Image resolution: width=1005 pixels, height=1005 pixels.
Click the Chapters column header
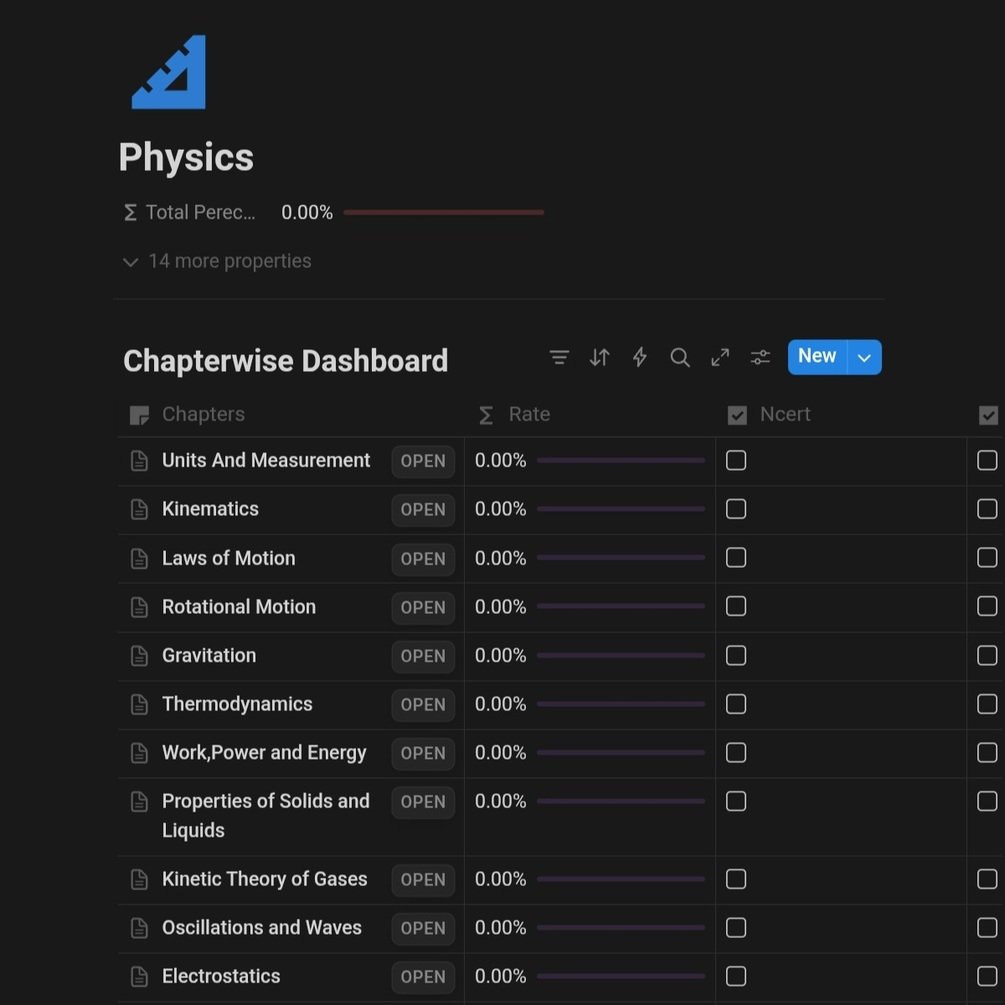coord(203,415)
